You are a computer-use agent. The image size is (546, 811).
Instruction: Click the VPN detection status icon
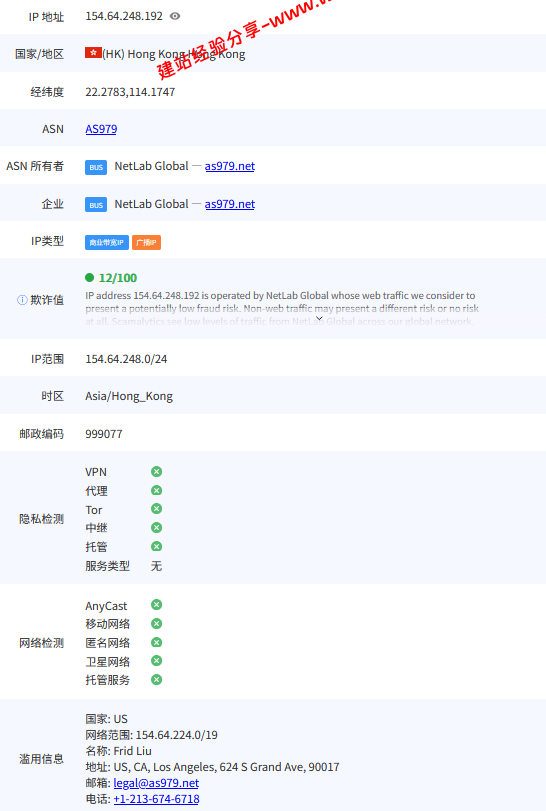click(x=157, y=472)
